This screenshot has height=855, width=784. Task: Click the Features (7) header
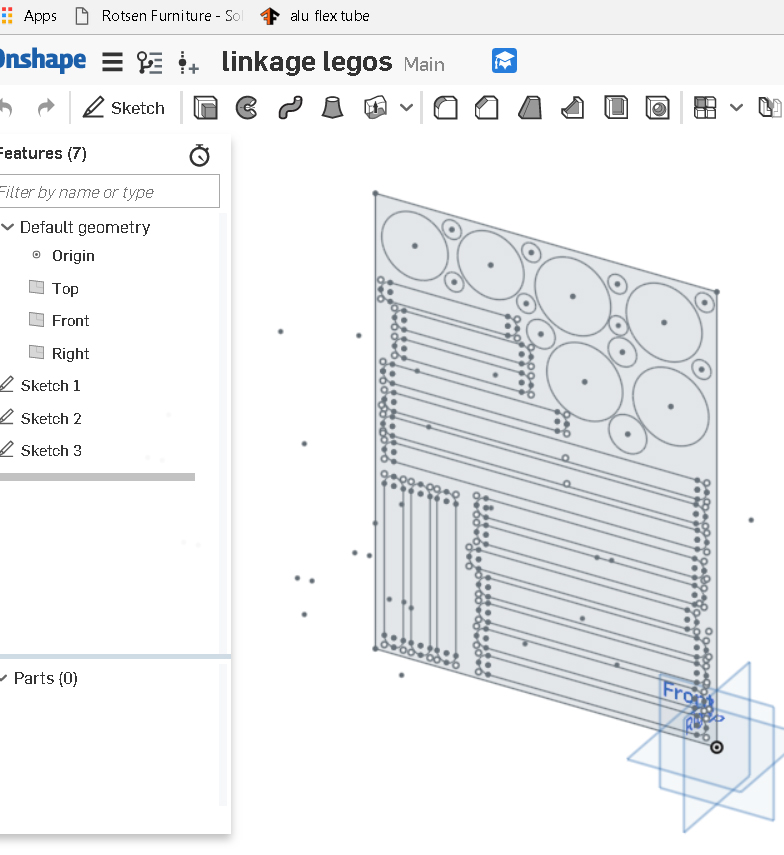coord(43,153)
